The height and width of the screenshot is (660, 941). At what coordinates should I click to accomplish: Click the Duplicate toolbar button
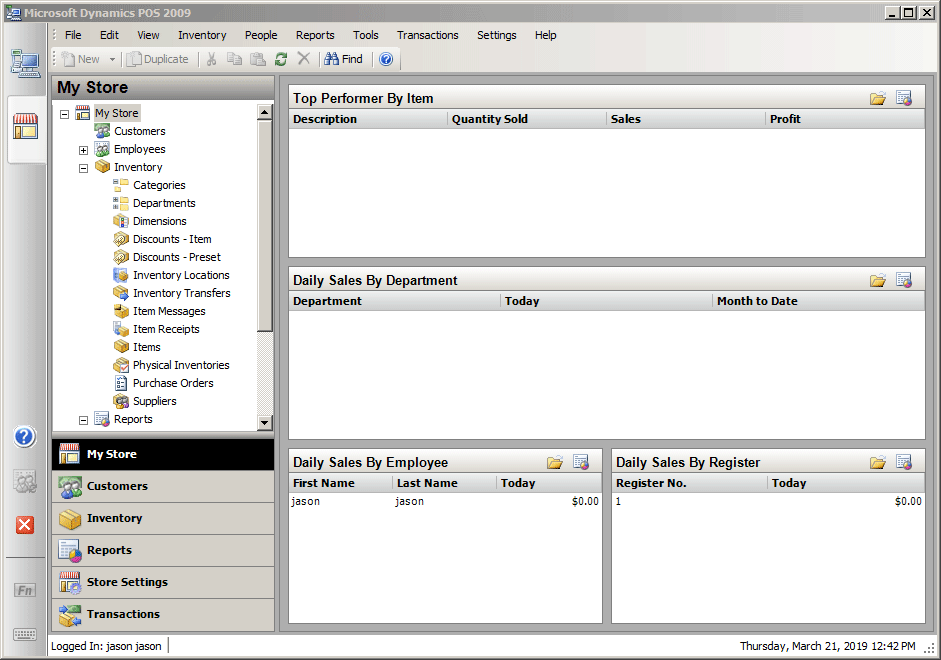[158, 59]
